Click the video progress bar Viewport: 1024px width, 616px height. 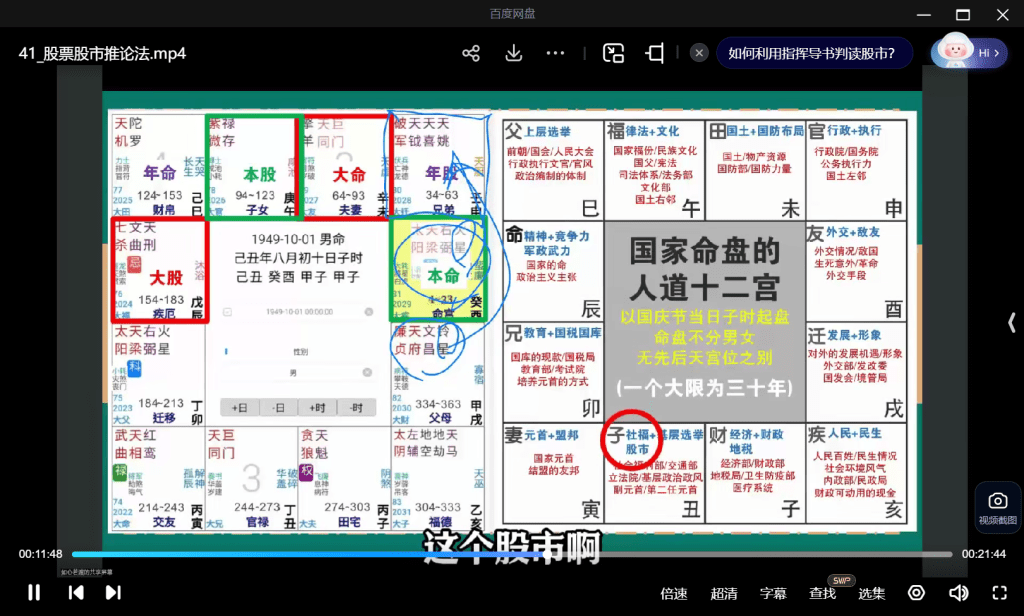point(500,554)
